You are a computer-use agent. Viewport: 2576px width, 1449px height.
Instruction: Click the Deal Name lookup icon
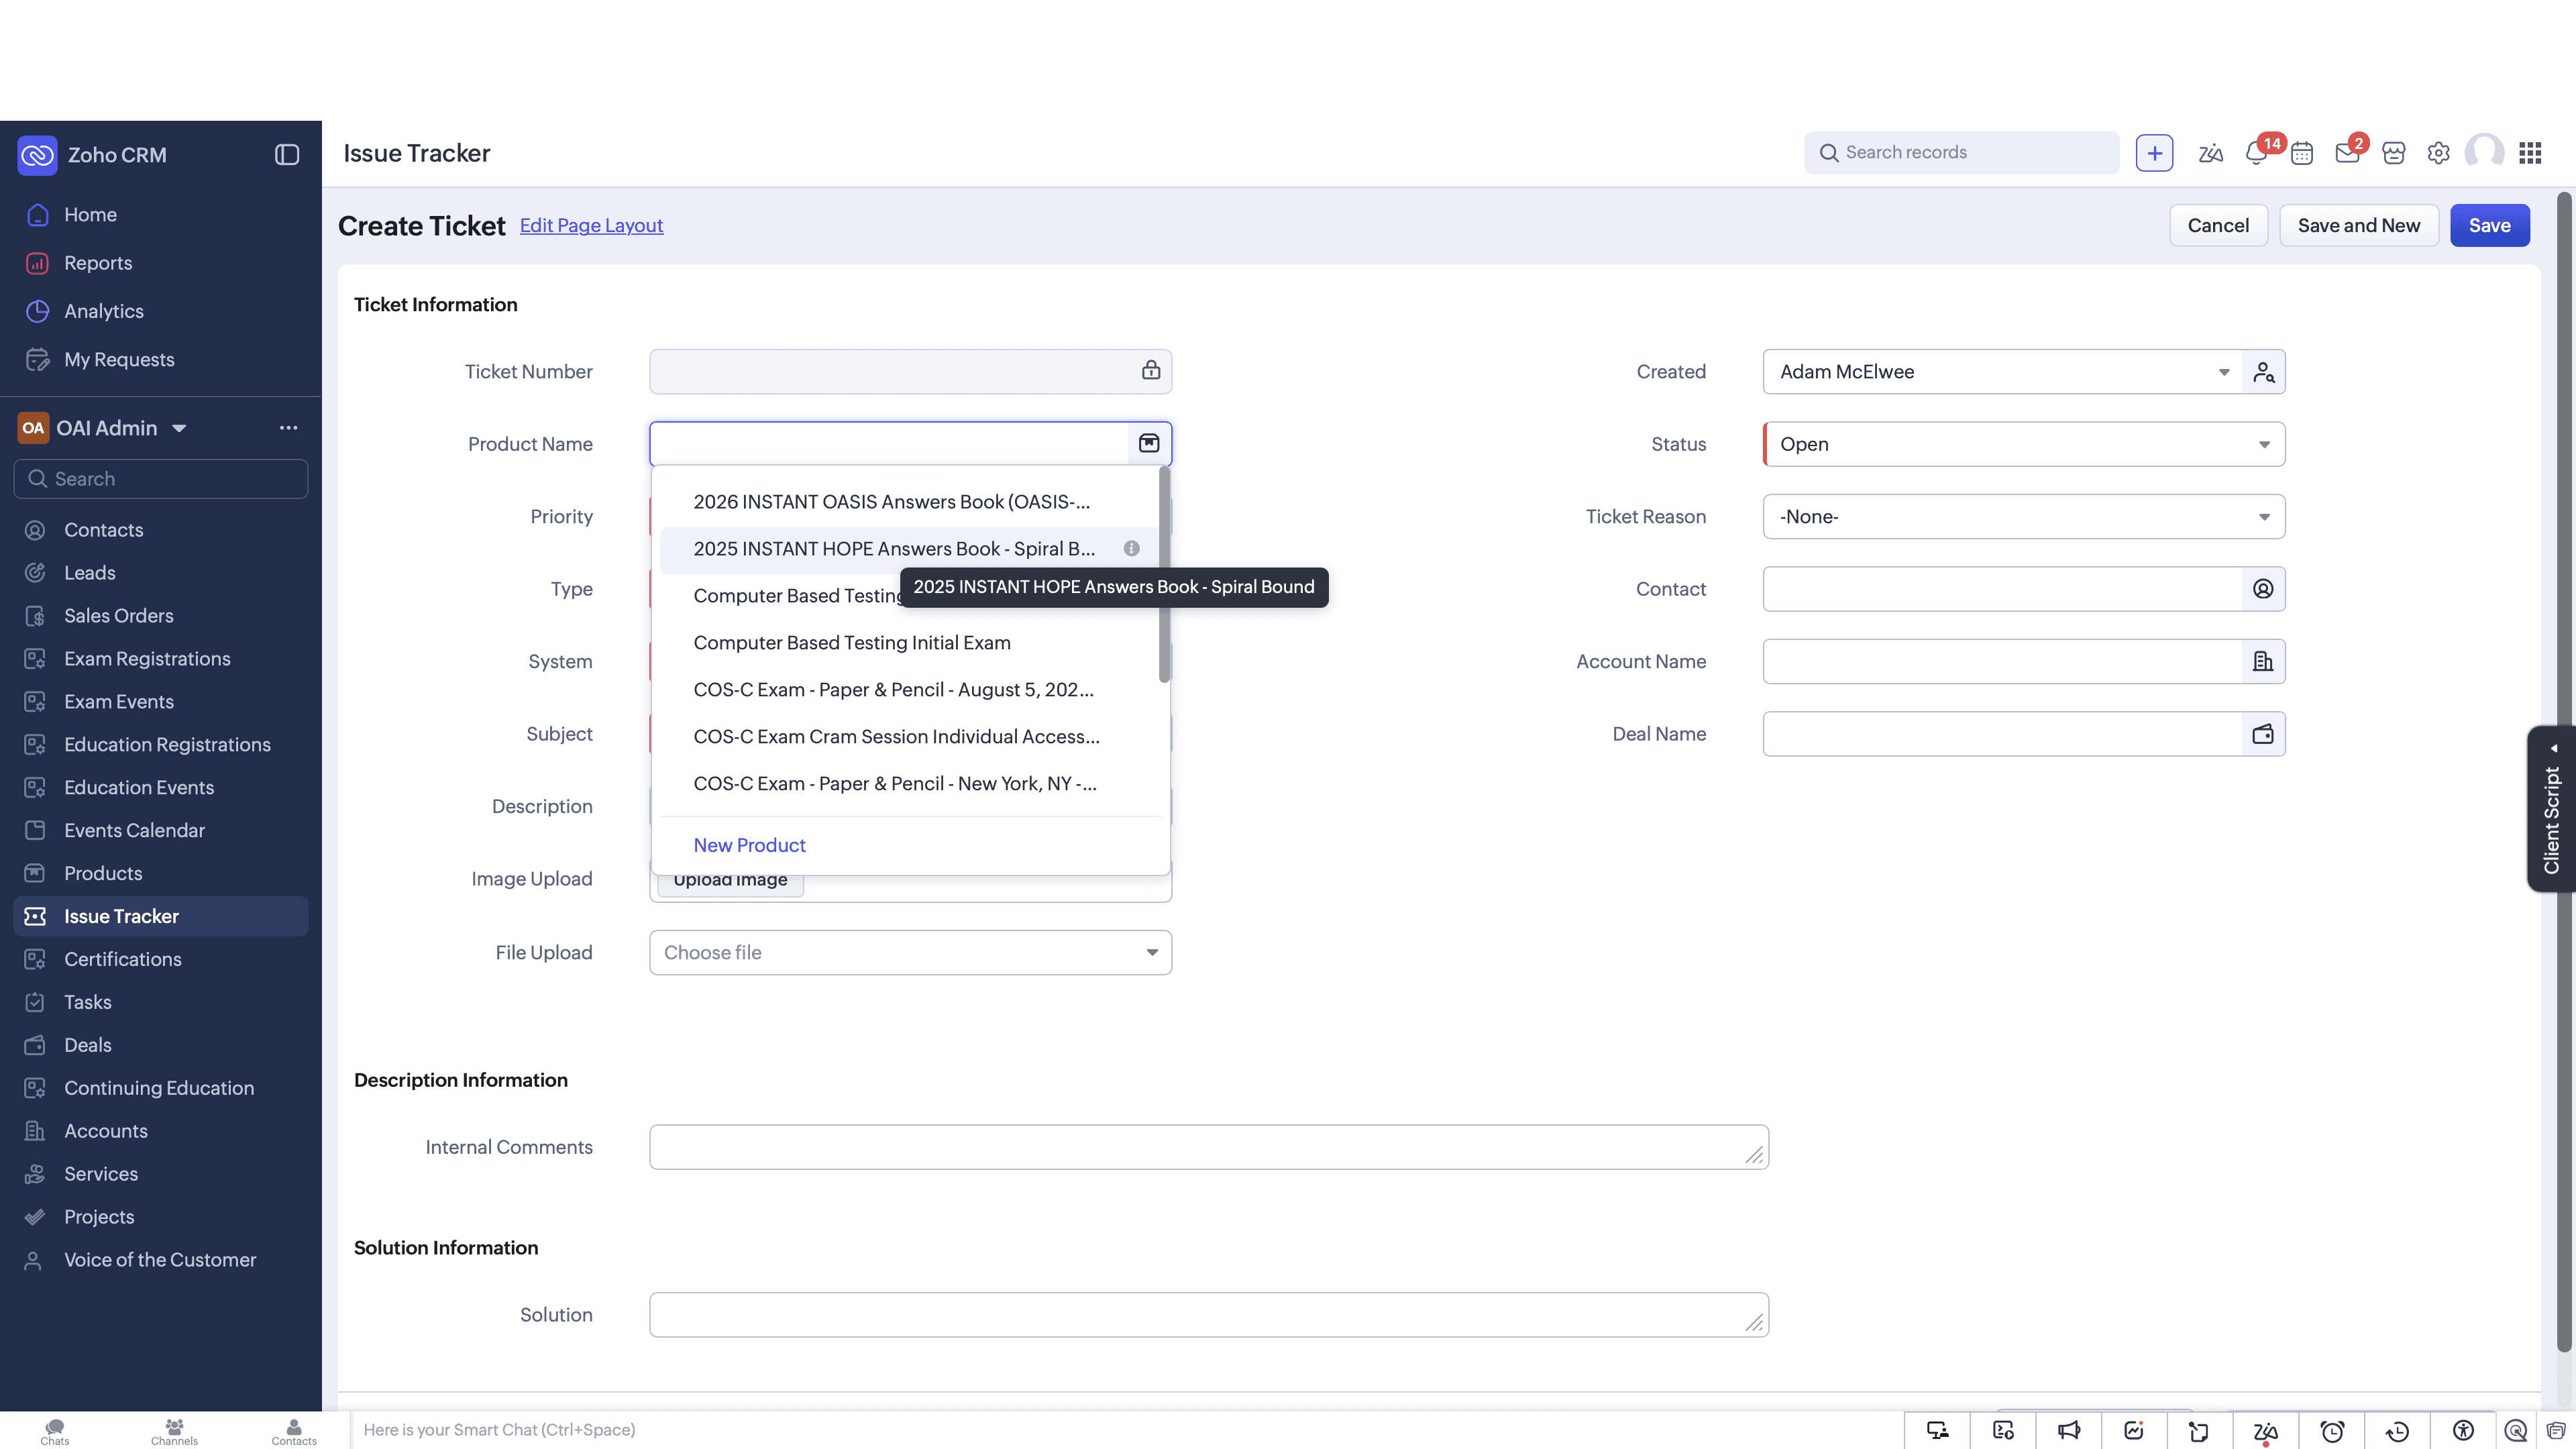pyautogui.click(x=2263, y=734)
